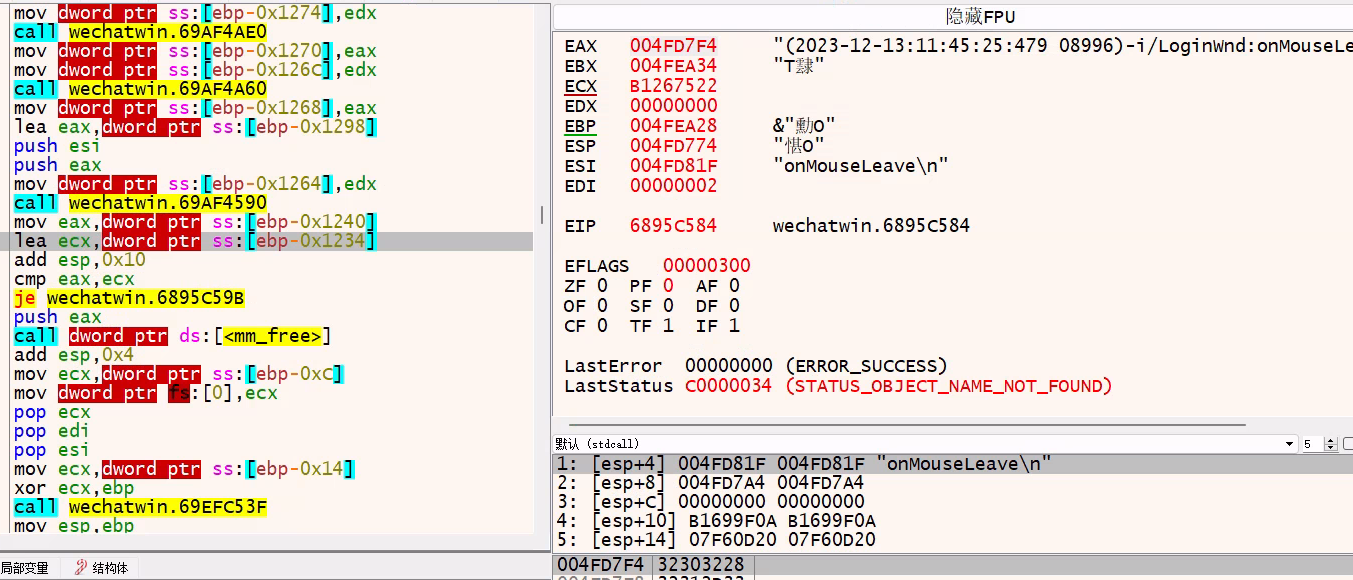Viewport: 1353px width, 580px height.
Task: Click the struct icon on the 结构体 tab
Action: coord(81,568)
